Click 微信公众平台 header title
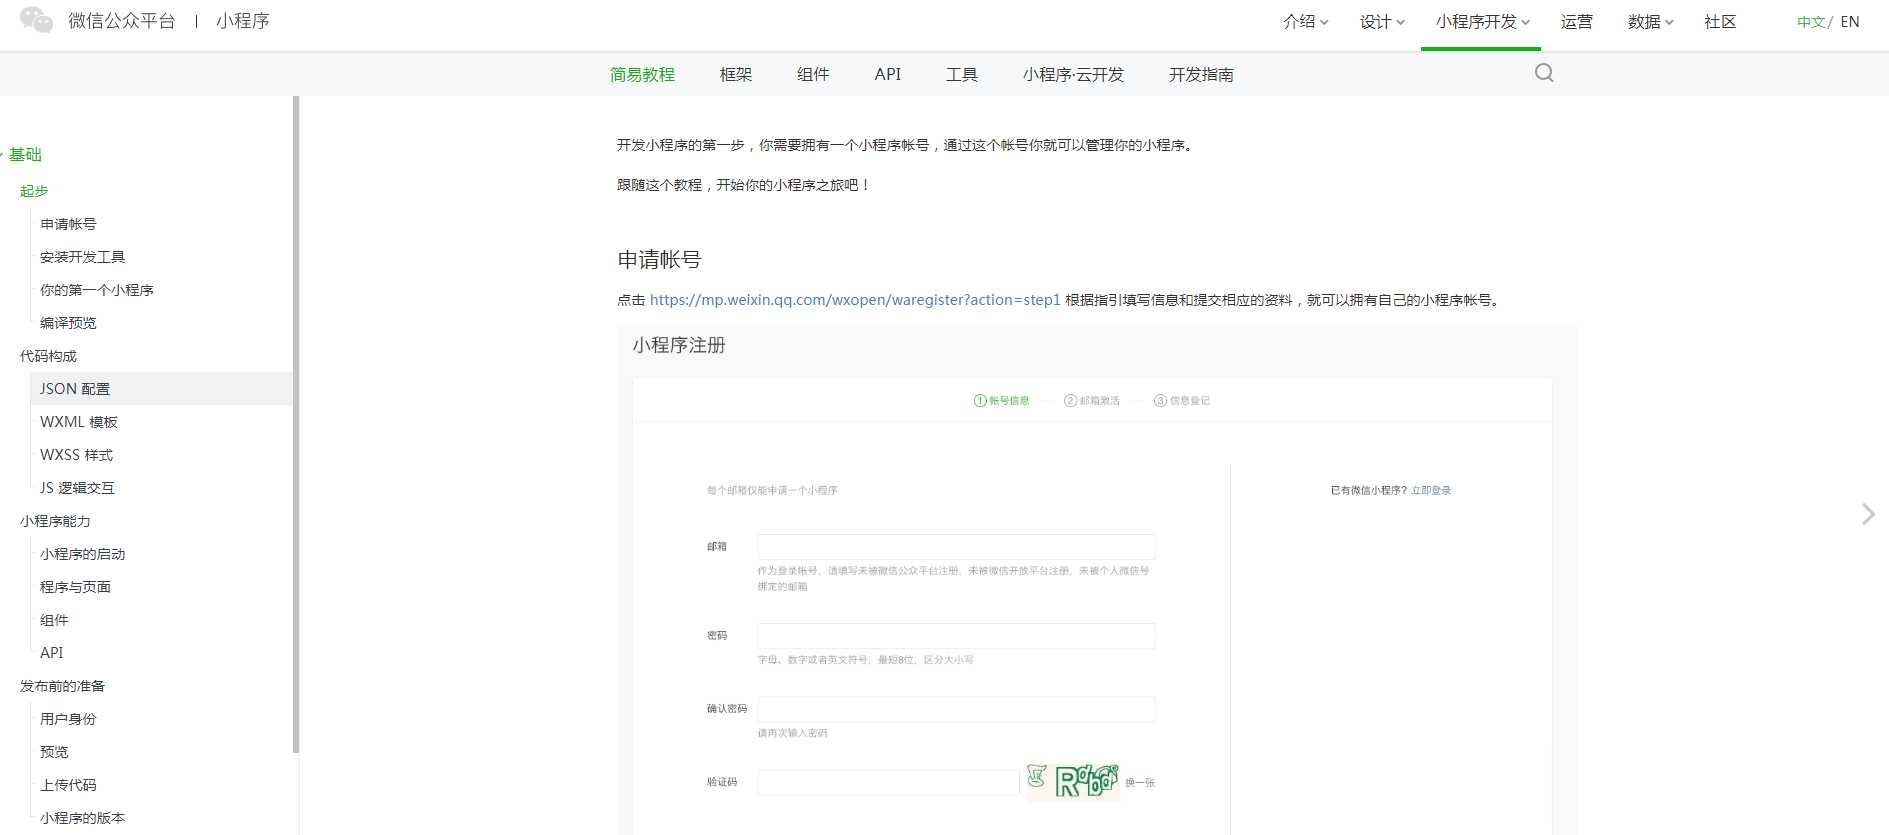Viewport: 1889px width, 835px height. pyautogui.click(x=122, y=21)
